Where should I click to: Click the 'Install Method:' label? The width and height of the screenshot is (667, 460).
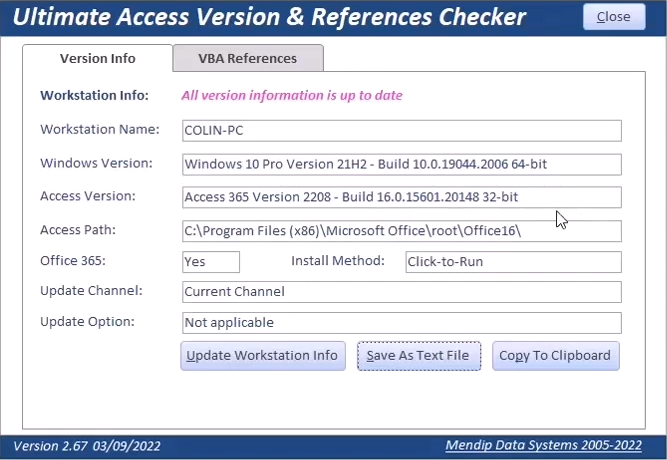click(x=338, y=260)
